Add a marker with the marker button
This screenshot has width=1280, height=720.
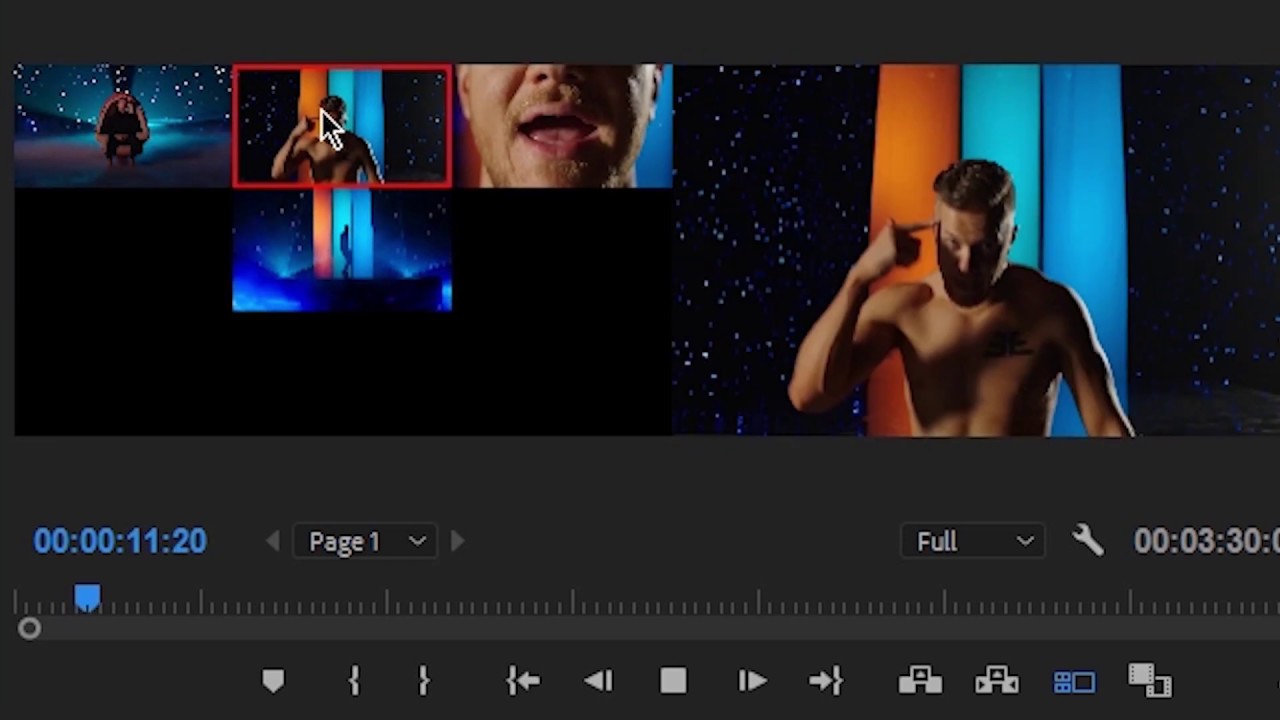coord(273,681)
